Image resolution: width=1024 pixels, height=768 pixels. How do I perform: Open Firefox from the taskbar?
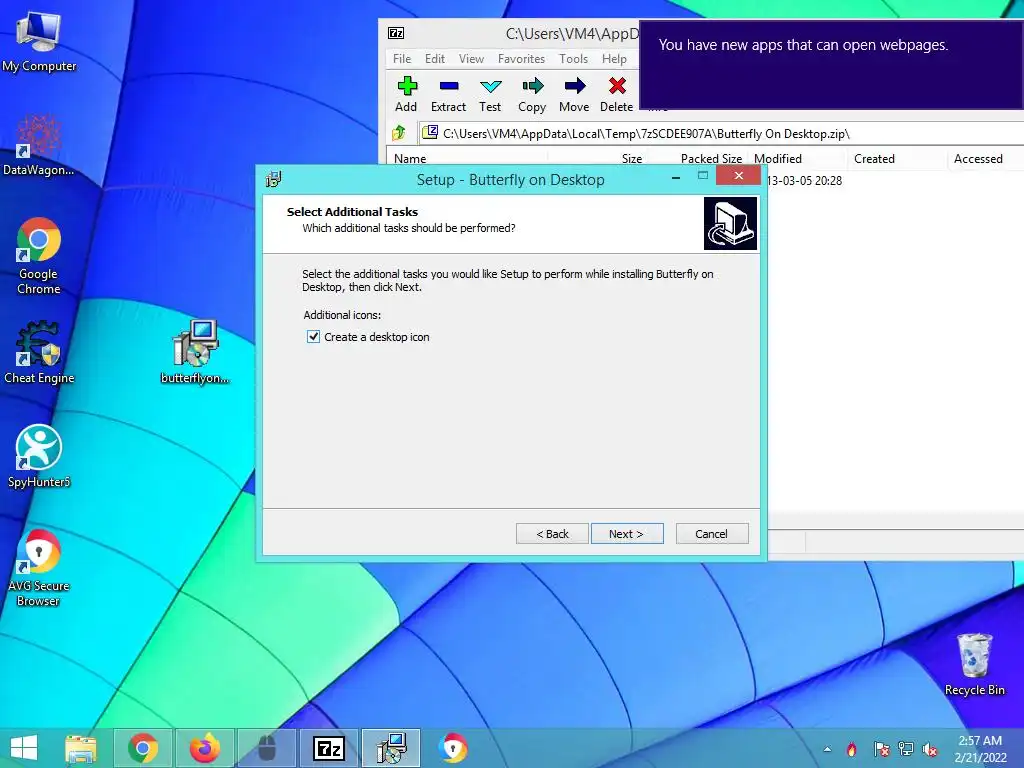click(x=204, y=748)
